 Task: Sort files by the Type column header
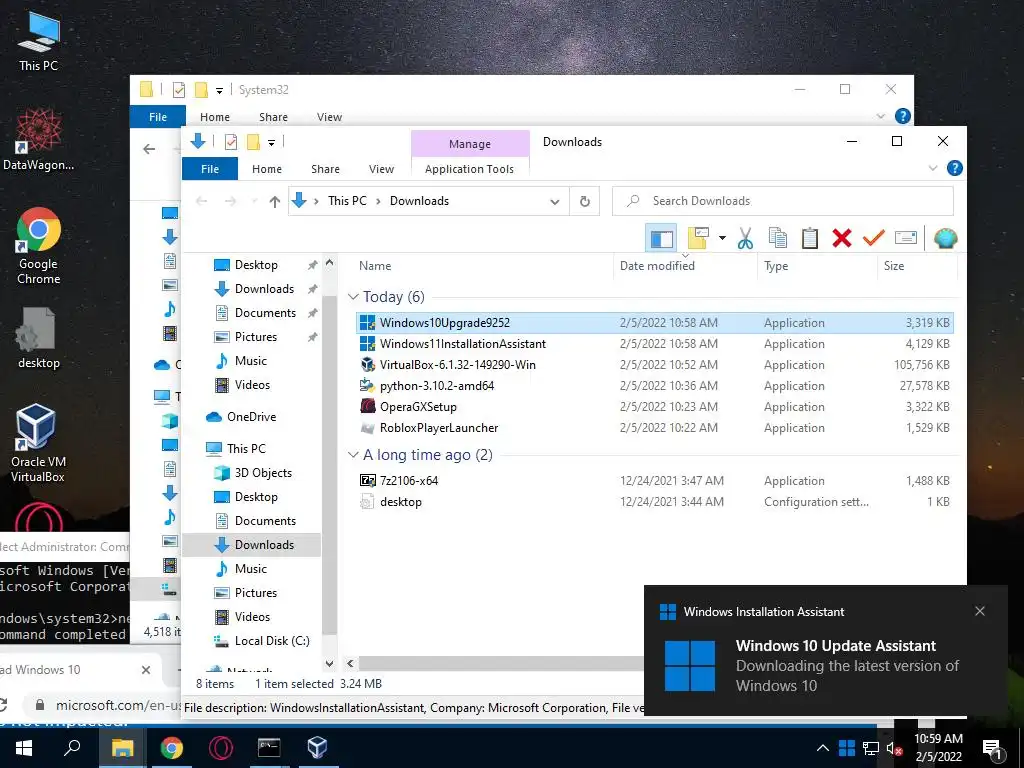point(776,266)
